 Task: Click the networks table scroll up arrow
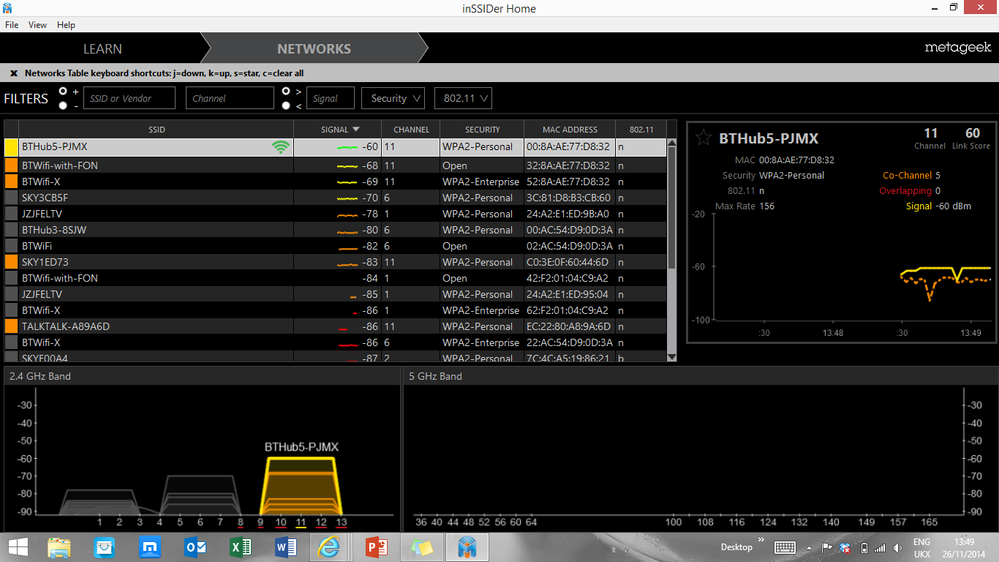(672, 143)
